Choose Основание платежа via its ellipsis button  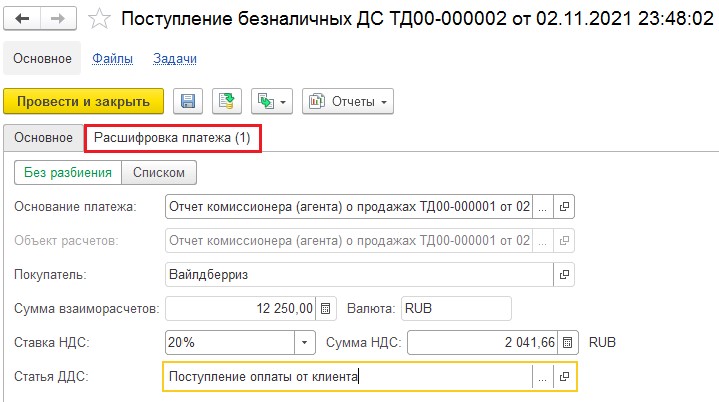(542, 207)
